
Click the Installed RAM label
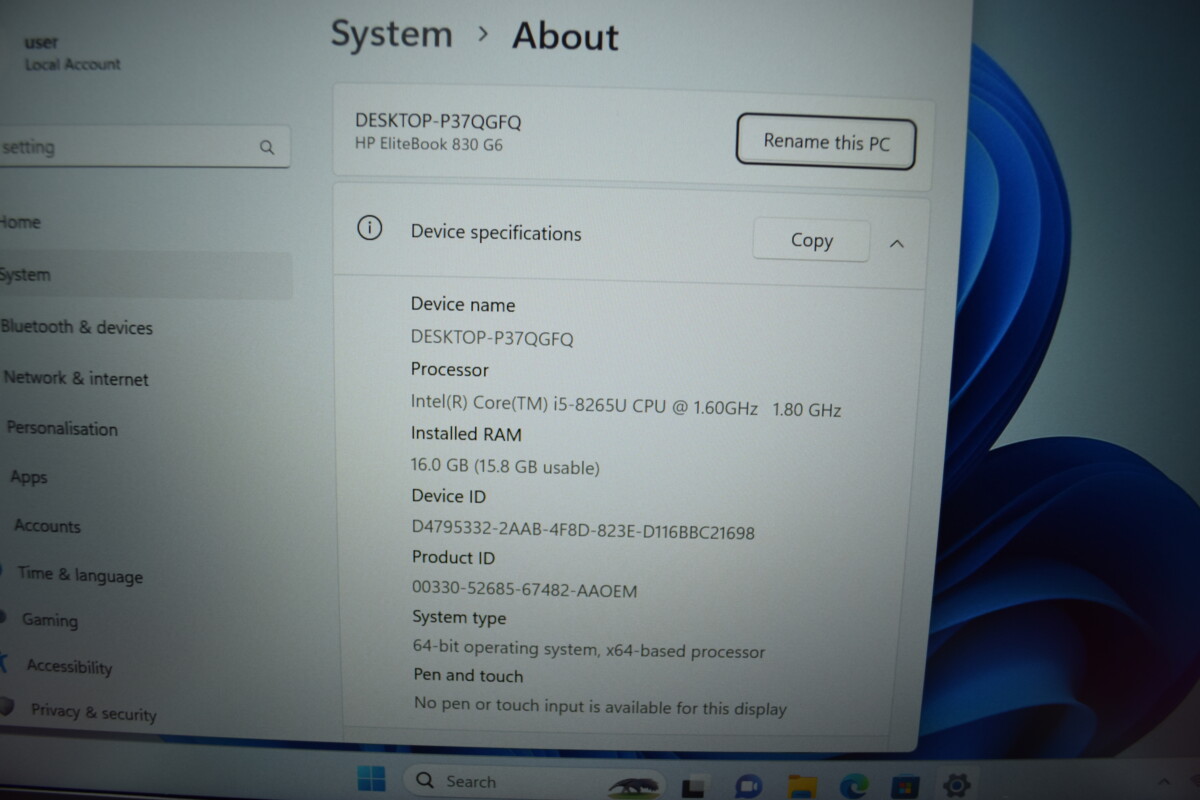(466, 434)
